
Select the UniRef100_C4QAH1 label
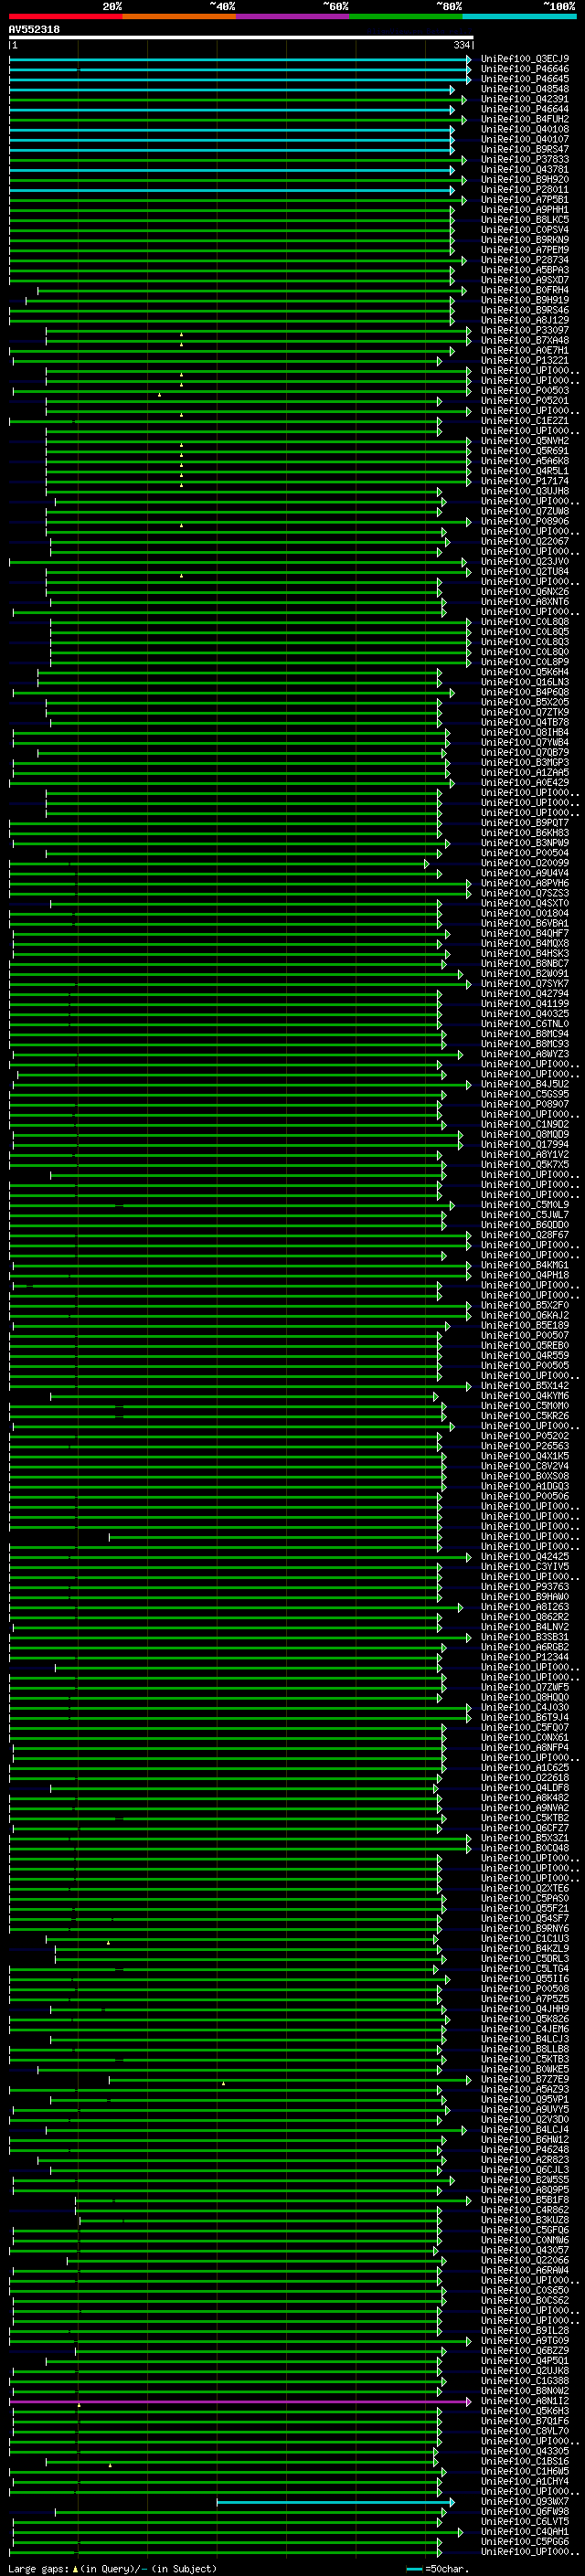pyautogui.click(x=525, y=2531)
